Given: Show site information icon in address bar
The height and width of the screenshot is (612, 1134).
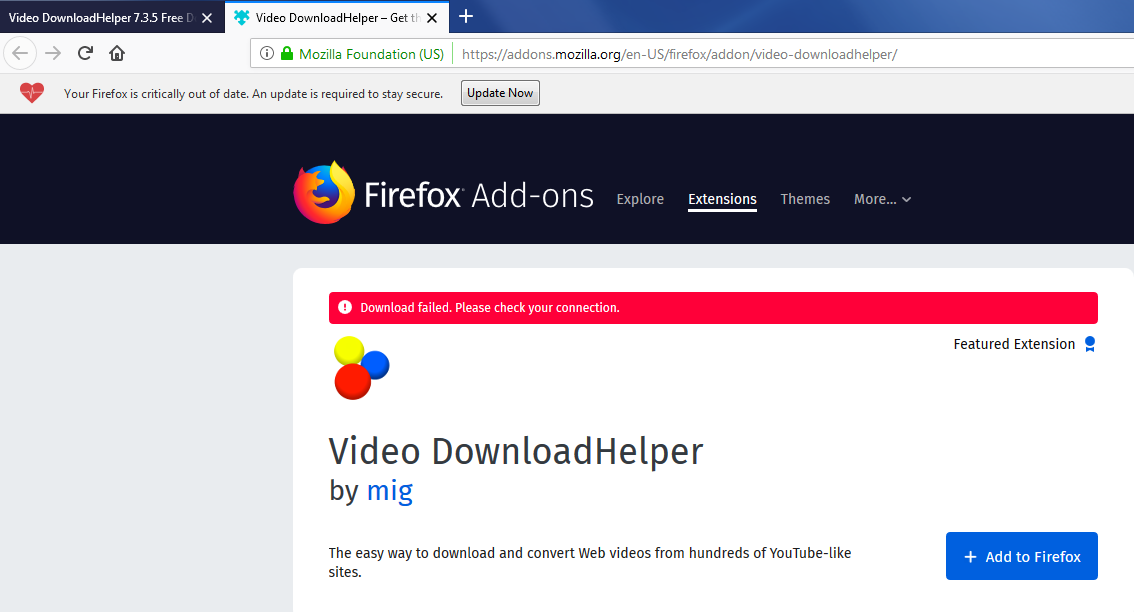Looking at the screenshot, I should 267,54.
